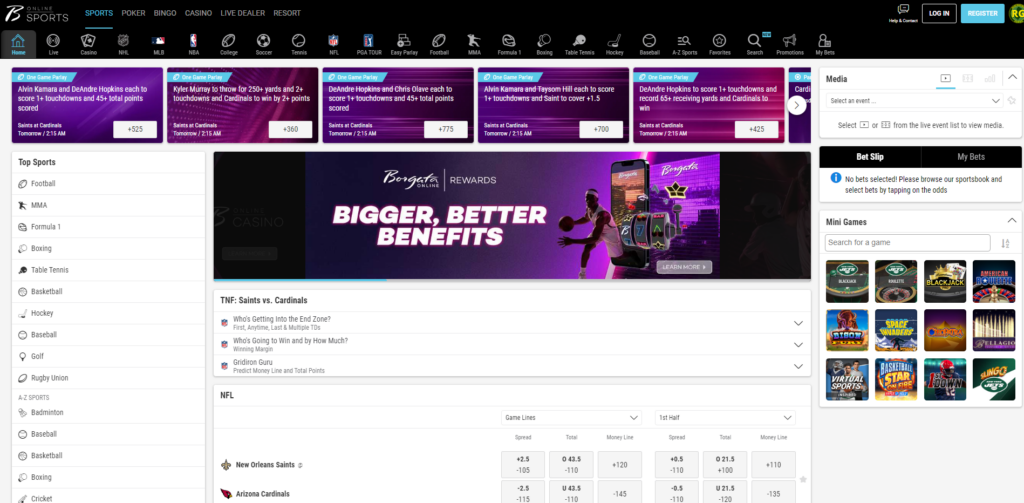Open the A-Z Sports icon
Image resolution: width=1024 pixels, height=503 pixels.
[684, 44]
